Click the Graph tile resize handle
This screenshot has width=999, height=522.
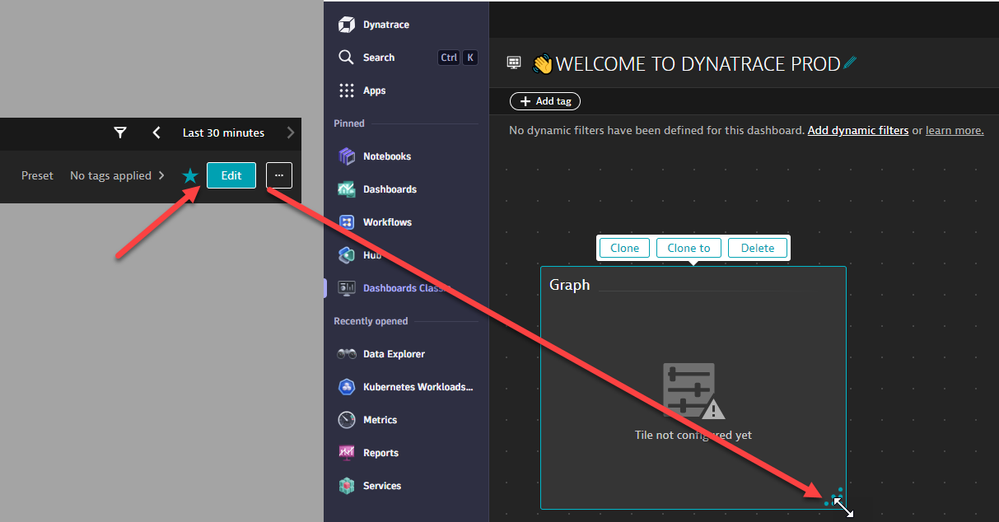[x=835, y=498]
